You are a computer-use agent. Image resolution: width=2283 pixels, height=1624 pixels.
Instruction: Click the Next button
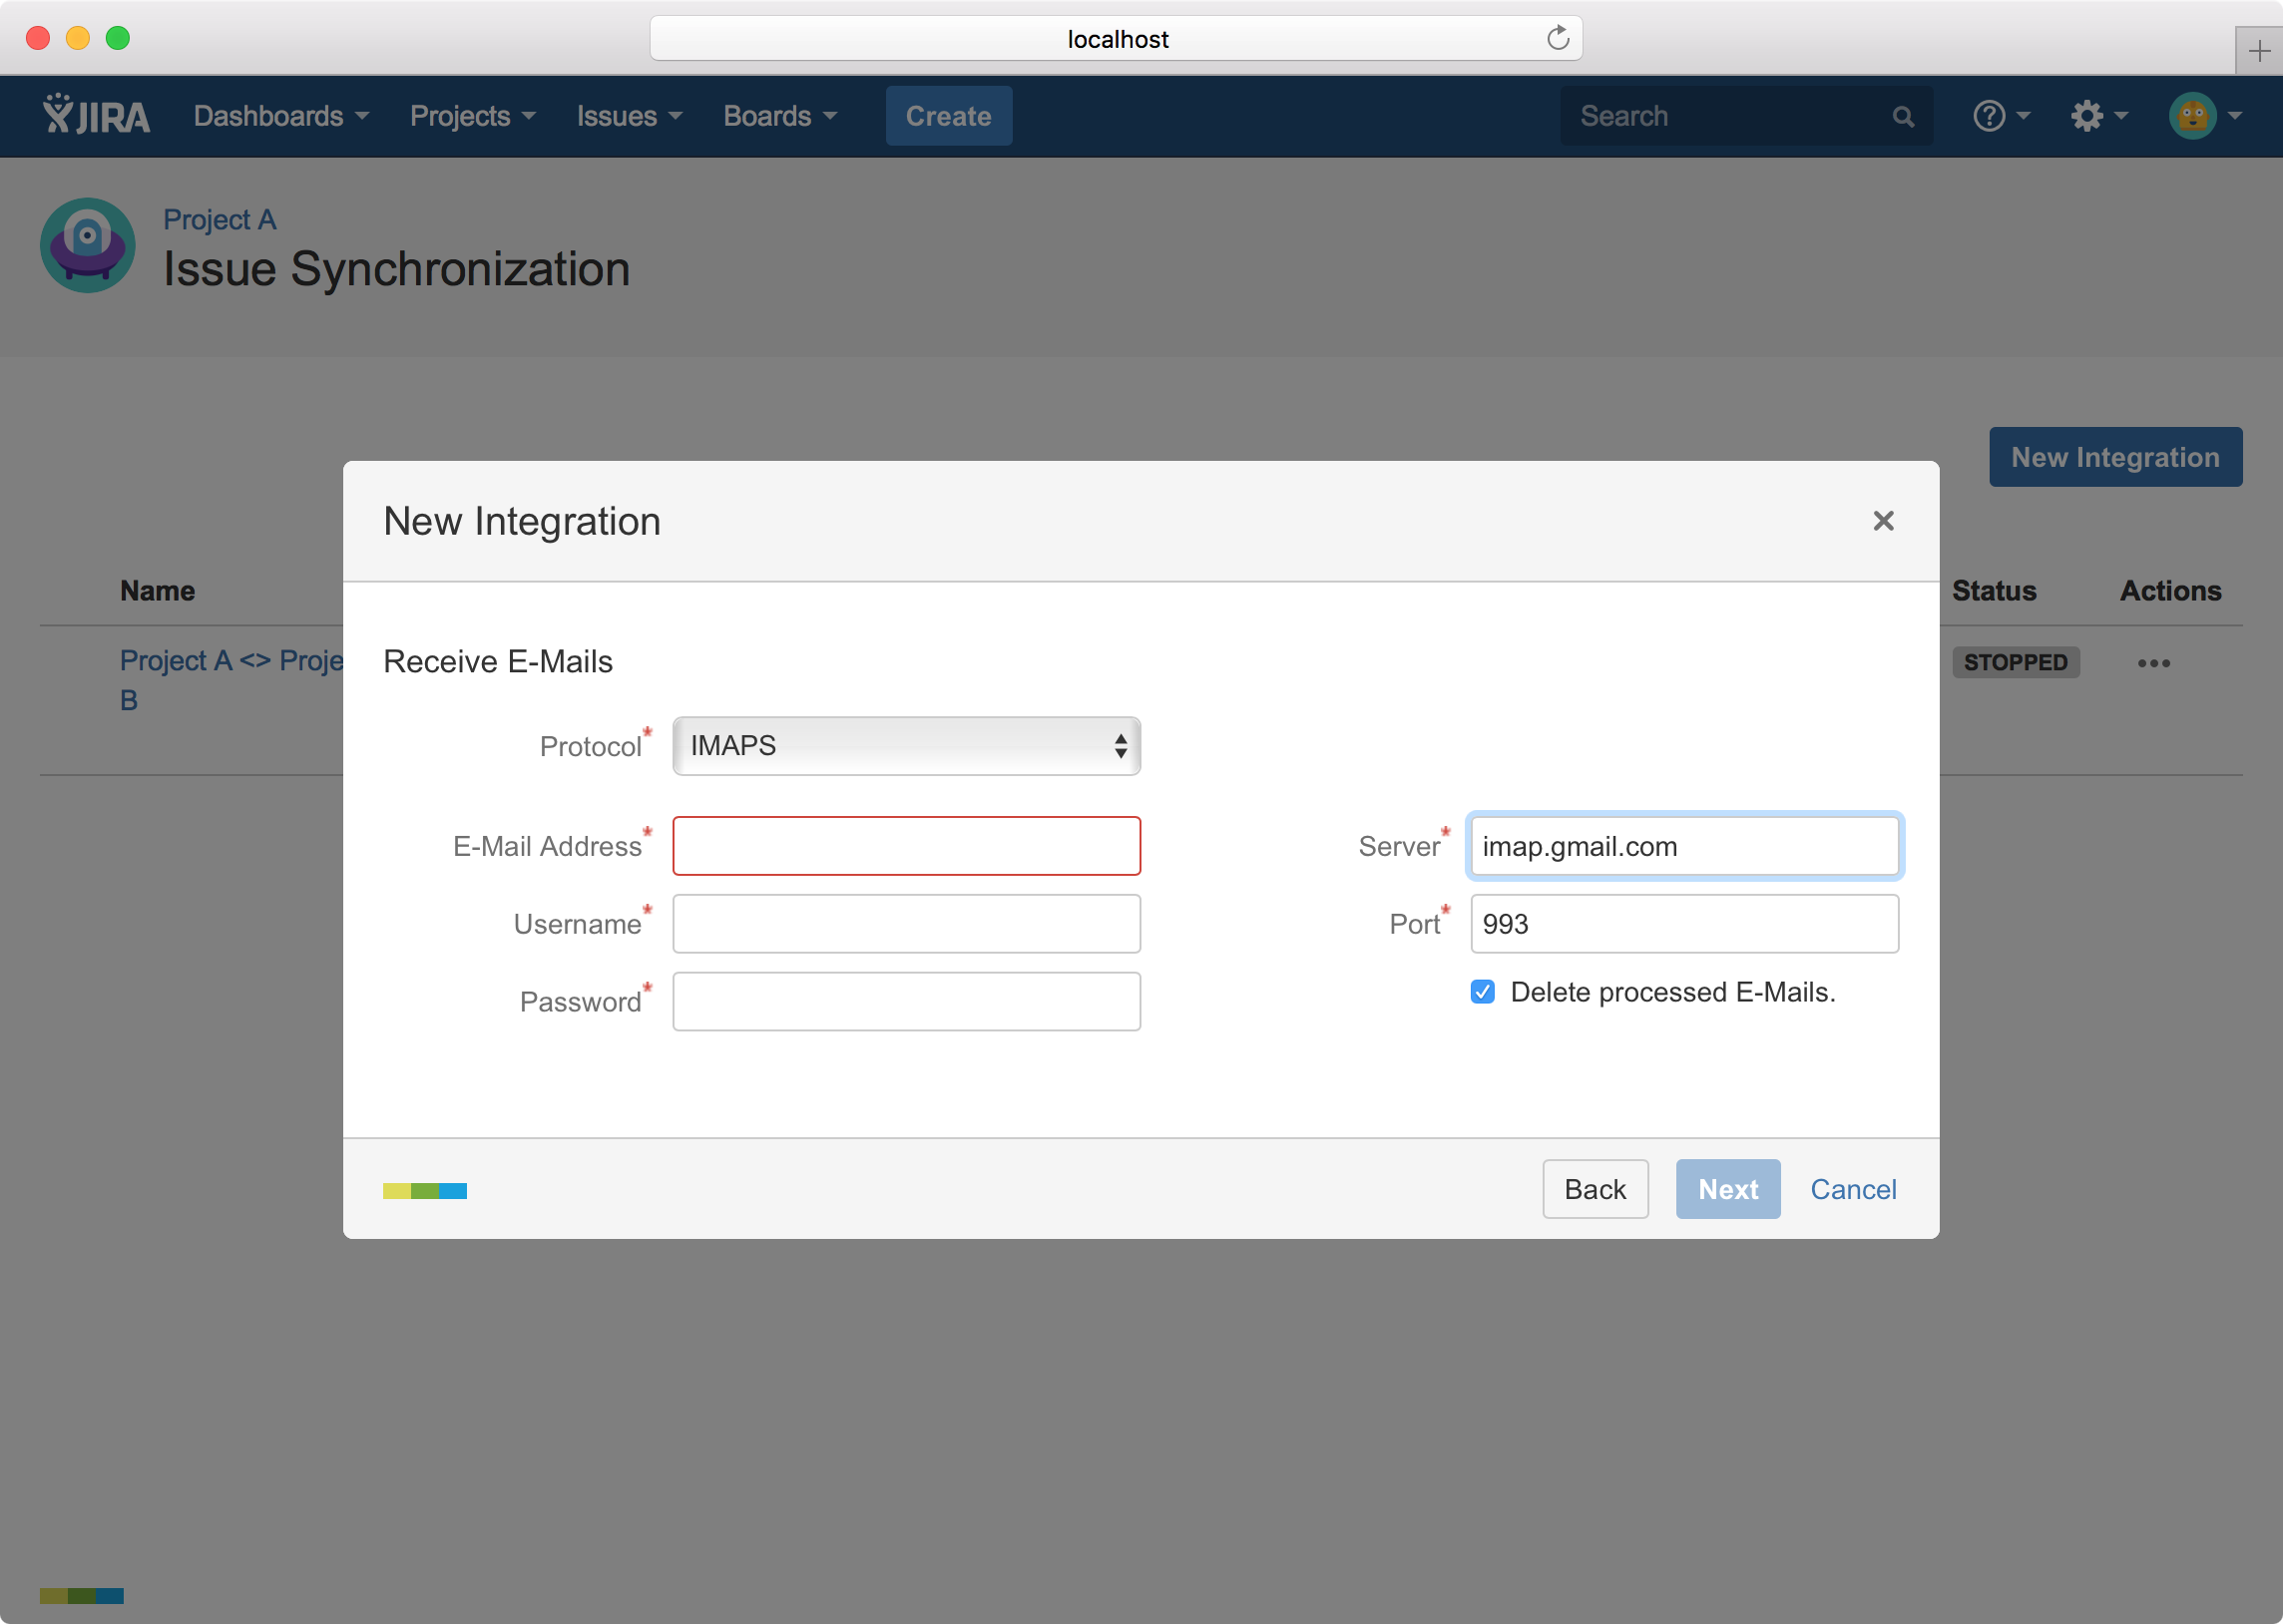point(1726,1188)
